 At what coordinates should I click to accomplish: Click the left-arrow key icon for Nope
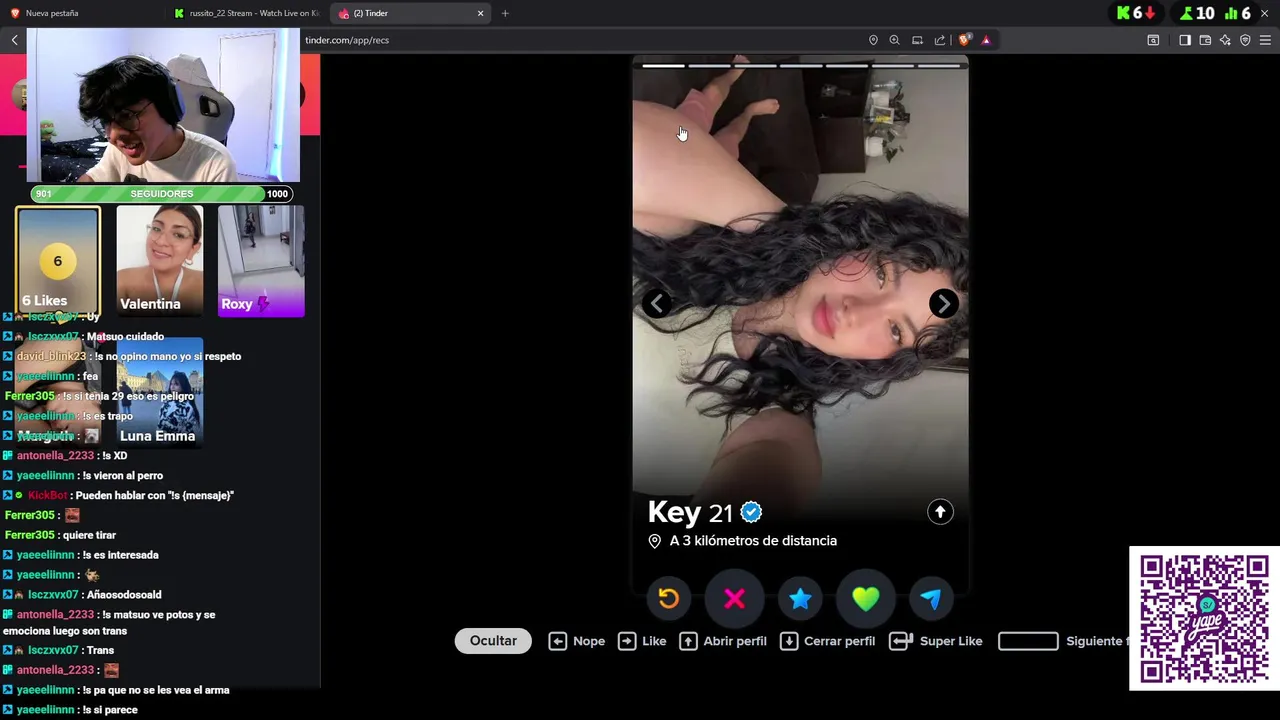pos(557,641)
